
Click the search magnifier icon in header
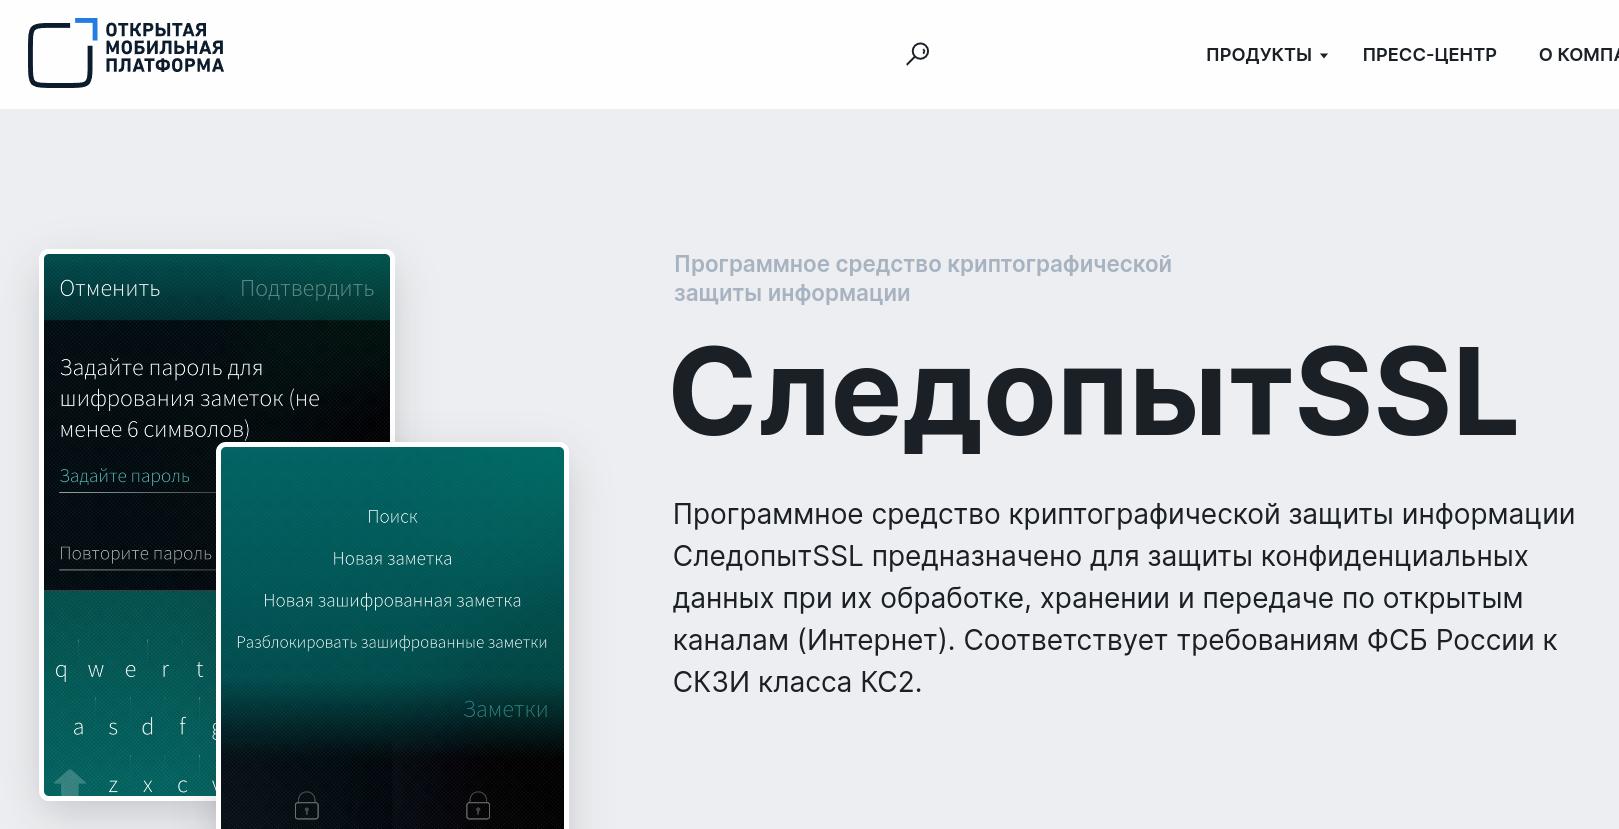[917, 54]
